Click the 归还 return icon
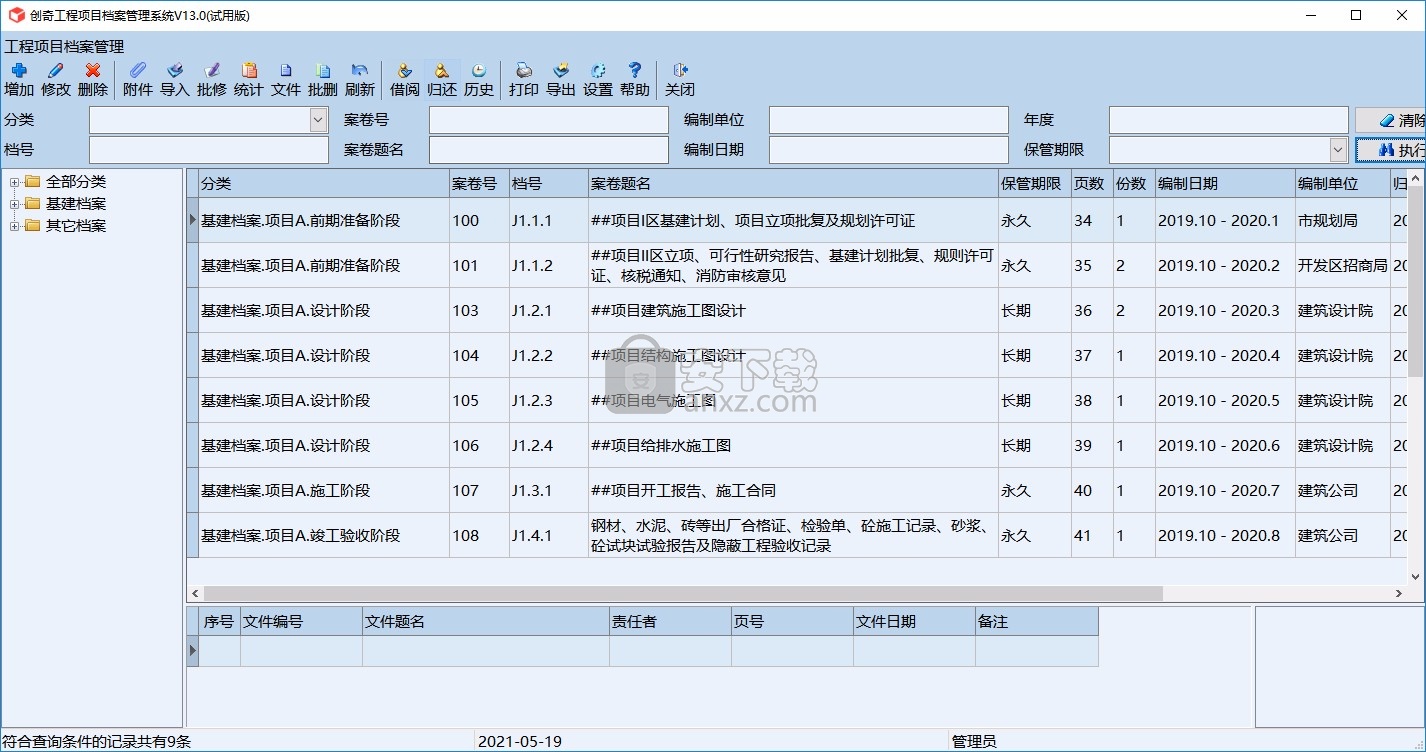This screenshot has width=1426, height=752. click(442, 79)
